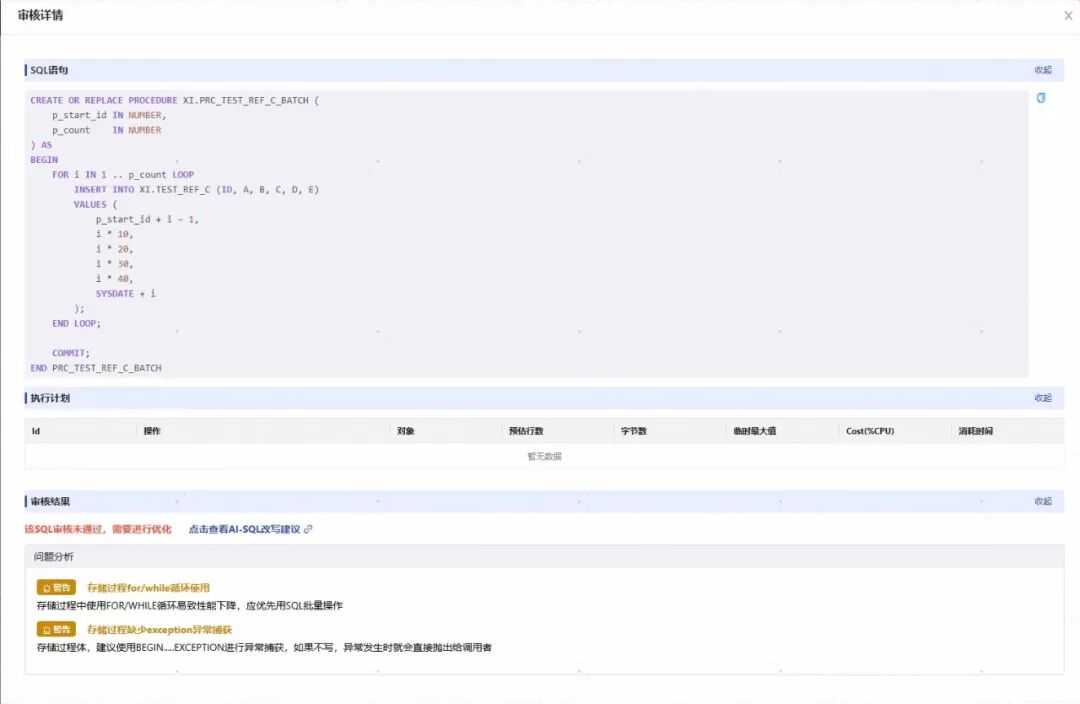Click the link icon beside AI-SQL改写建议
Viewport: 1080px width, 704px height.
coord(308,529)
